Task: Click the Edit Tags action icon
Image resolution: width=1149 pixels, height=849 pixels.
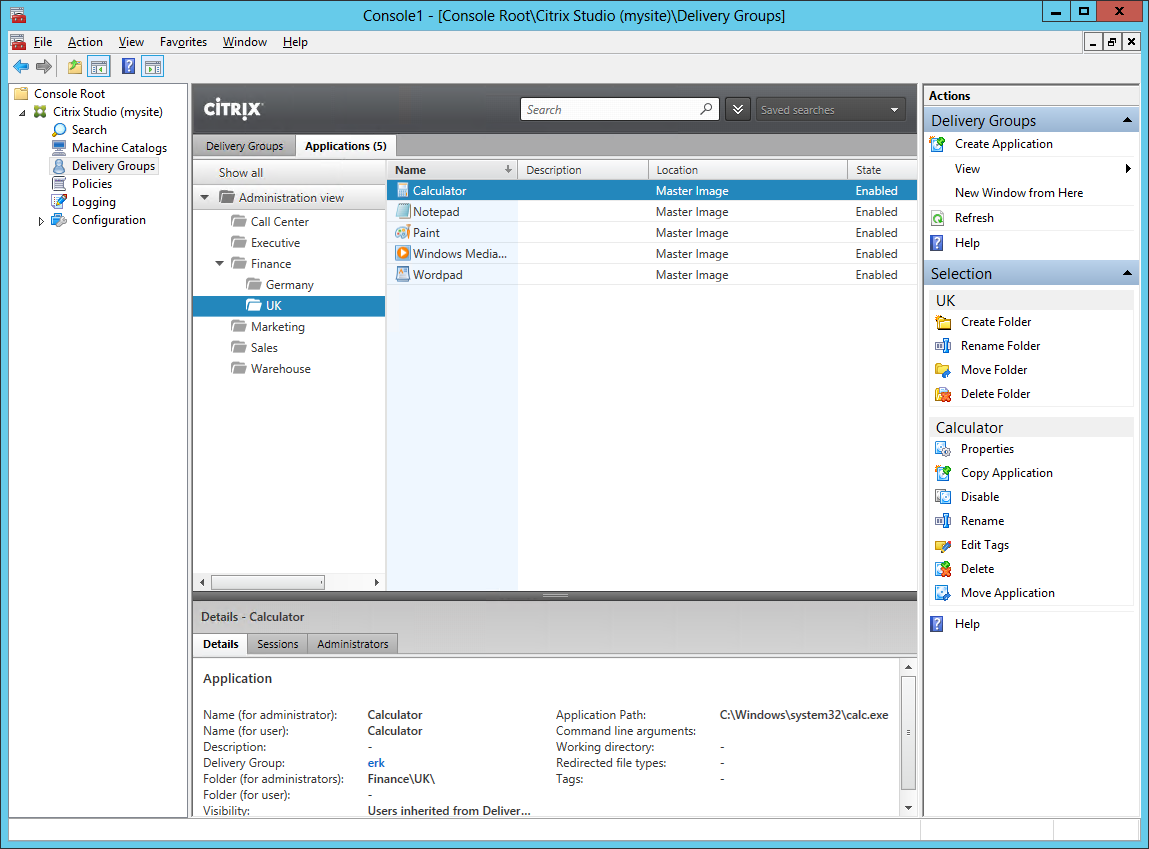Action: tap(942, 545)
